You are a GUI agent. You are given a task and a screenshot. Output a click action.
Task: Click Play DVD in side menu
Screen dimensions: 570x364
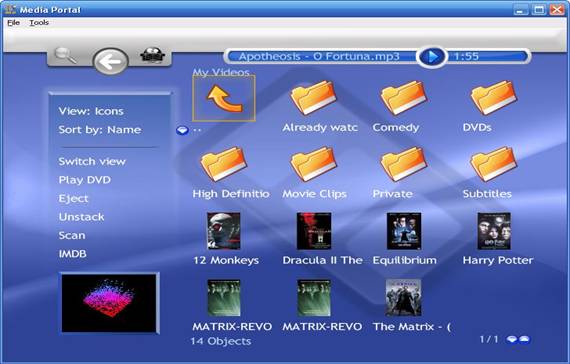coord(85,180)
